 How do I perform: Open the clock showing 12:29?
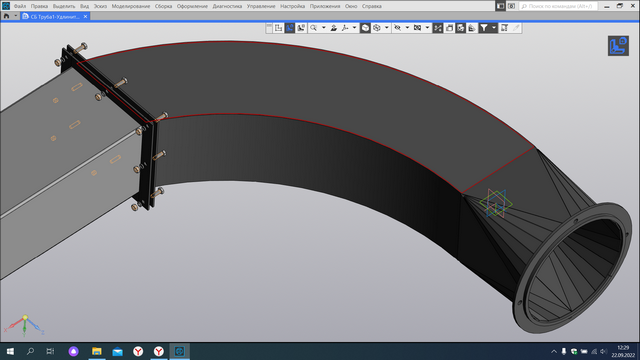tap(623, 351)
